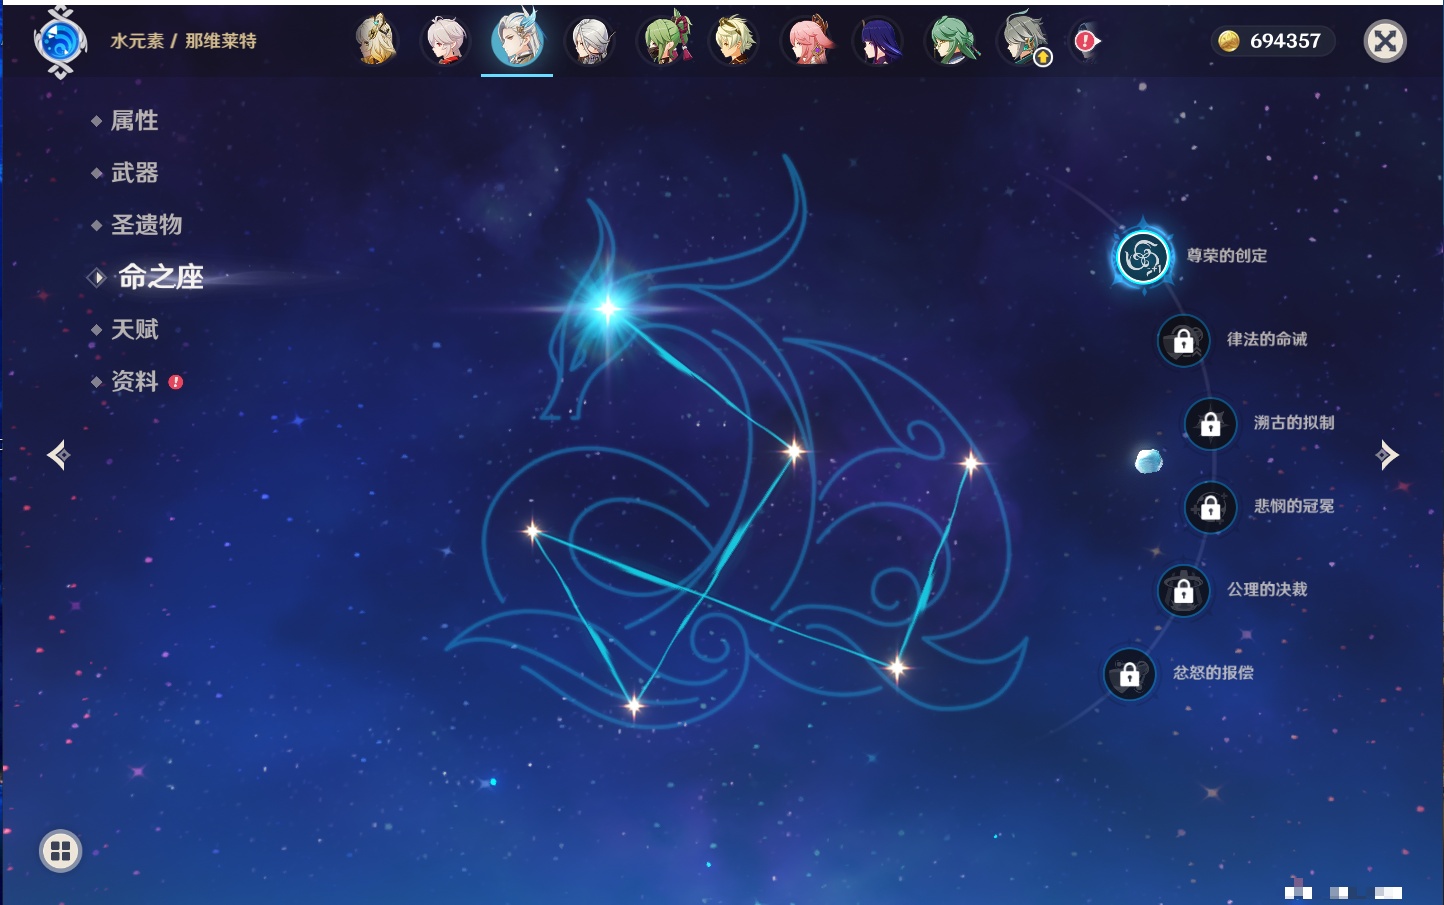This screenshot has width=1444, height=905.
Task: Click the red exclamation alert icon
Action: coord(1086,41)
